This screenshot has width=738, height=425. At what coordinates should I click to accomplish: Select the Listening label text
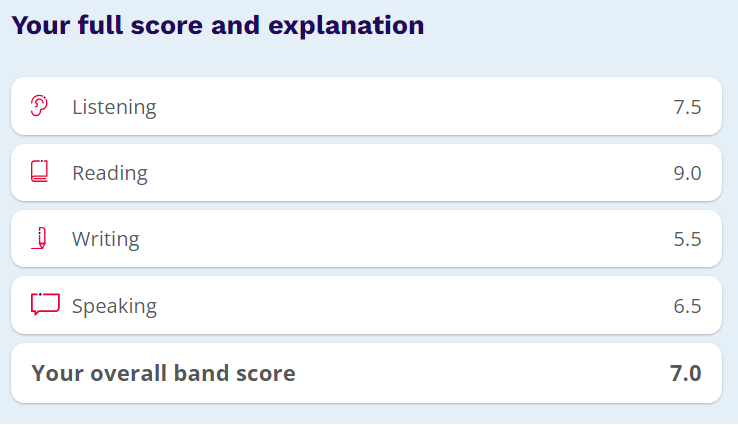114,108
